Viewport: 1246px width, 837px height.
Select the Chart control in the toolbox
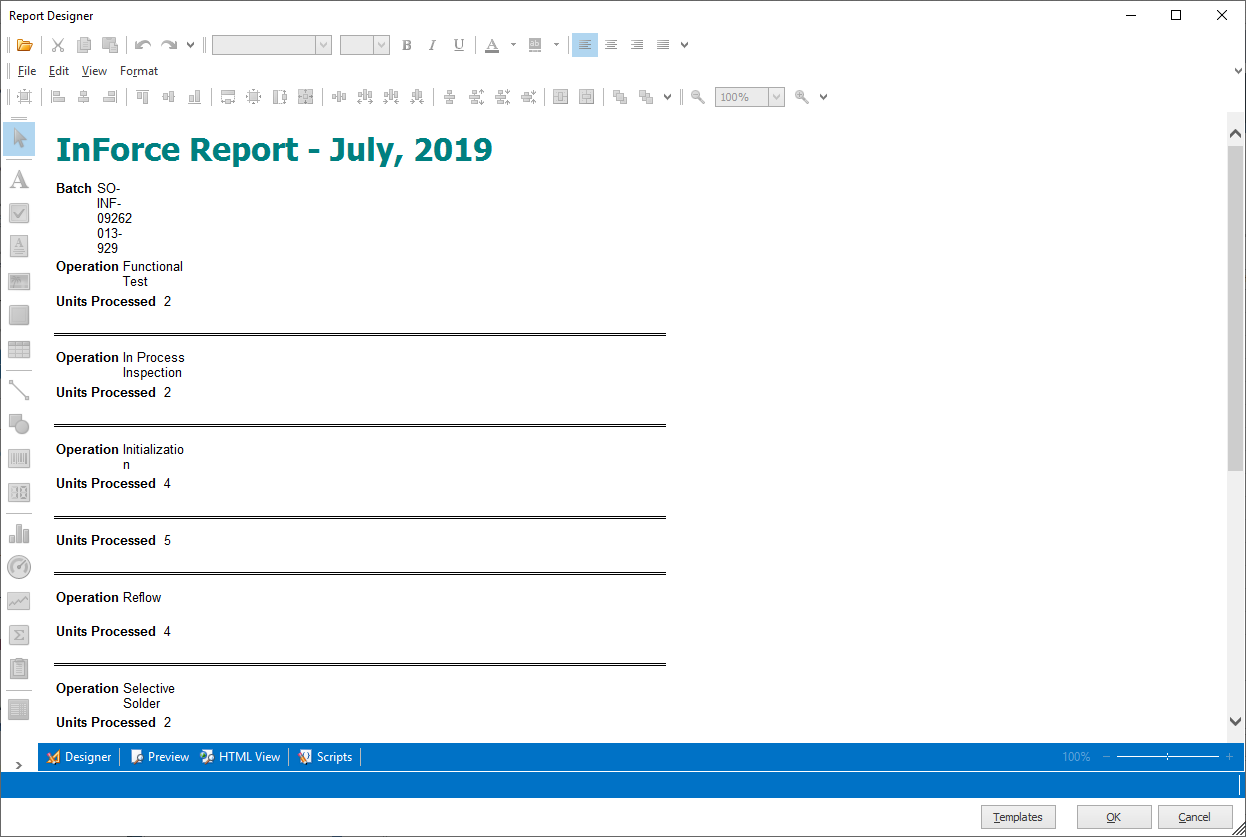[x=18, y=533]
